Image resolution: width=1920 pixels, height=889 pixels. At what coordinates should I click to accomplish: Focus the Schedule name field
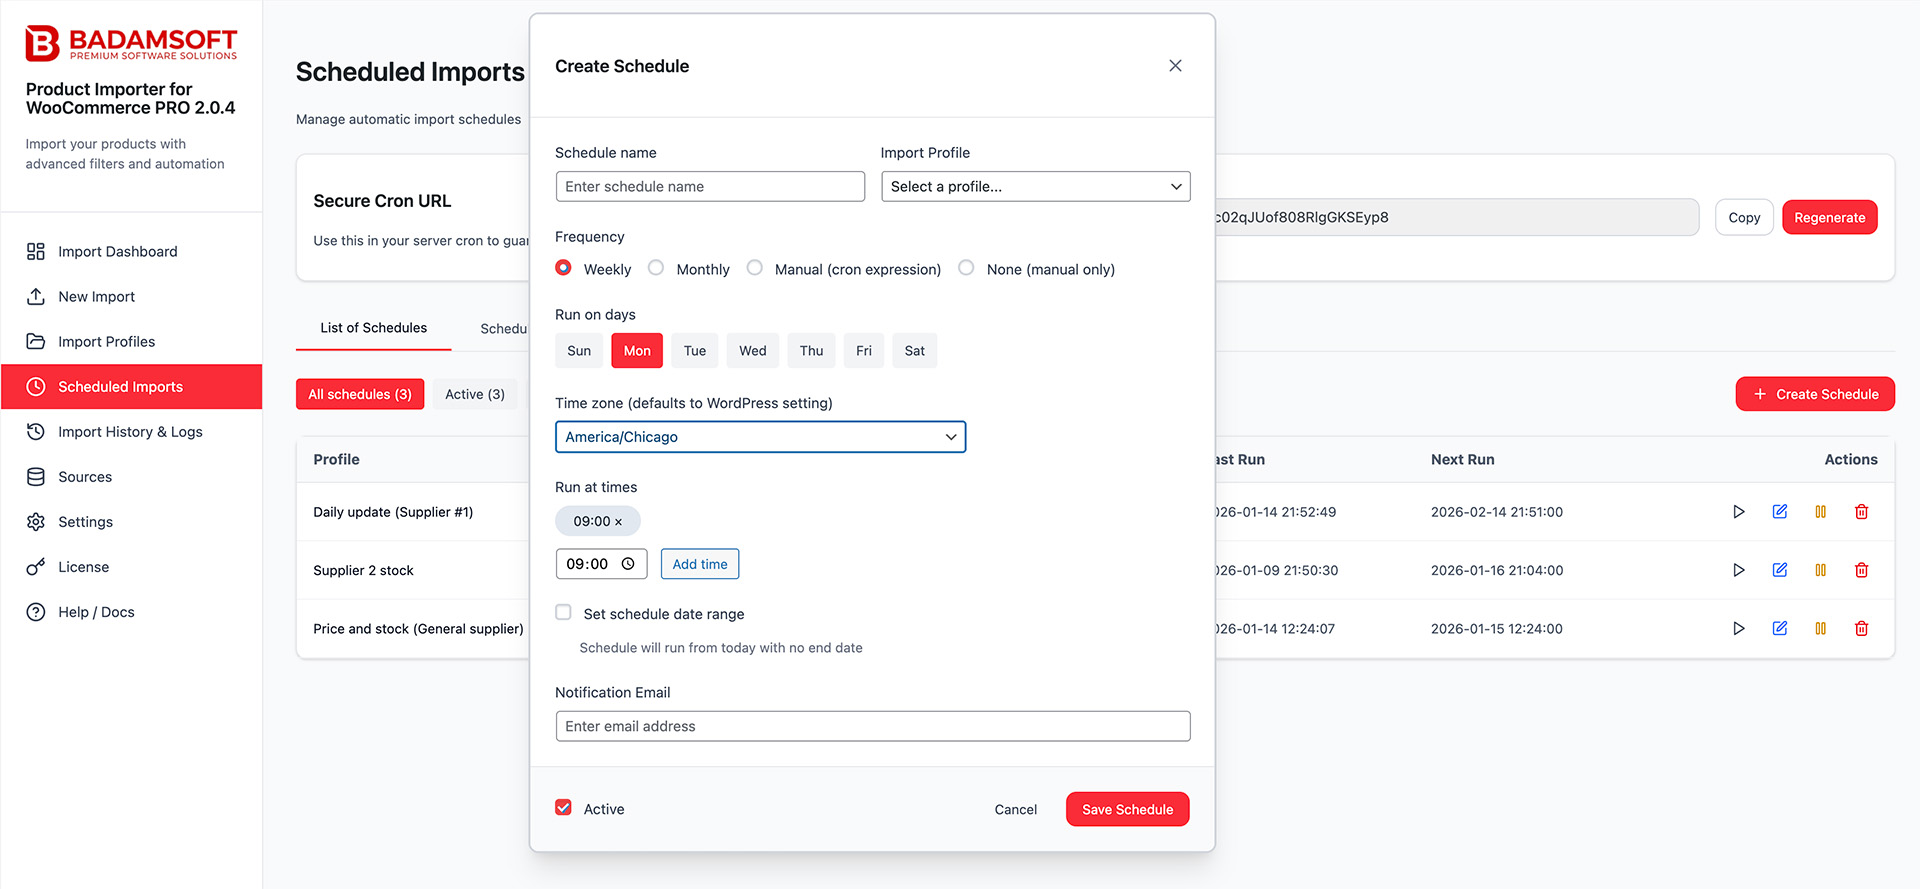(x=710, y=187)
